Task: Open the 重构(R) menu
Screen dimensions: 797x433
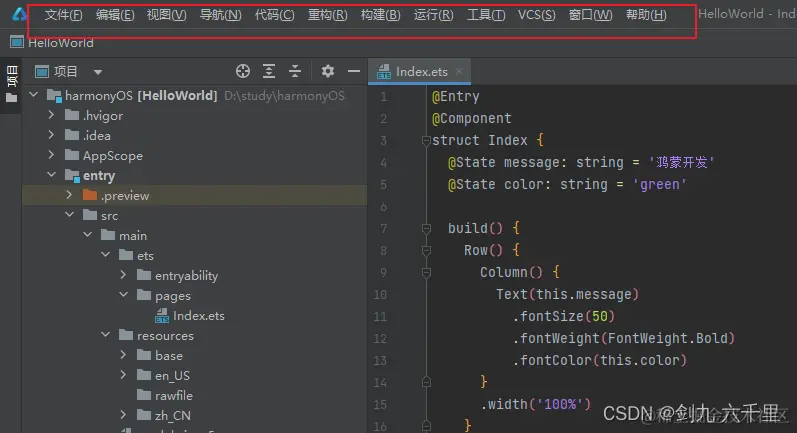Action: pyautogui.click(x=328, y=15)
